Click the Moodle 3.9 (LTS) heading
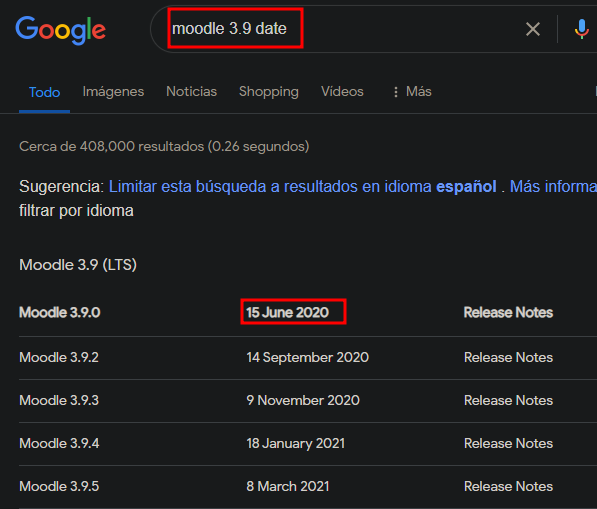This screenshot has height=509, width=597. 78,265
